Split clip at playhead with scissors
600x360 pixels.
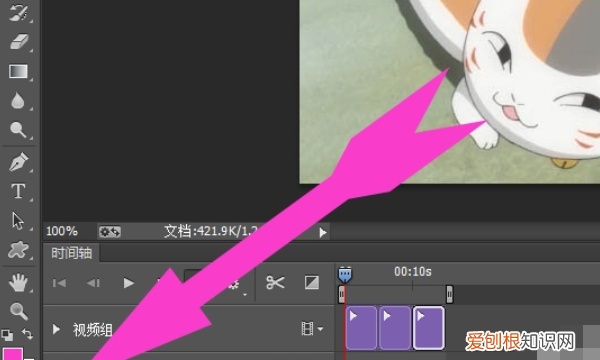point(275,283)
